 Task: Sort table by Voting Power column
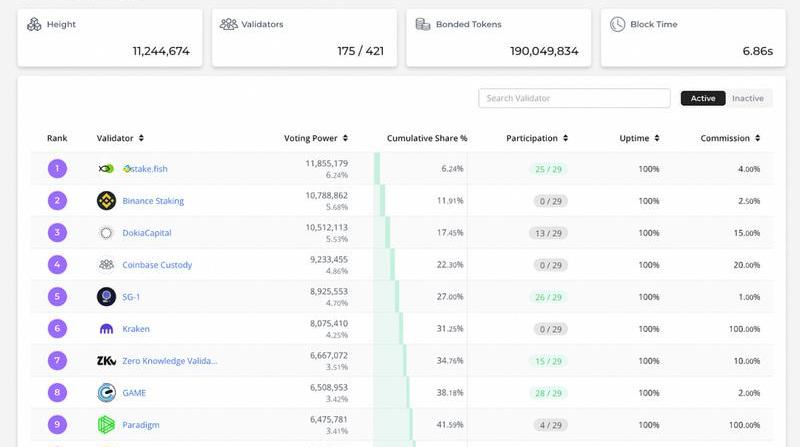click(316, 138)
